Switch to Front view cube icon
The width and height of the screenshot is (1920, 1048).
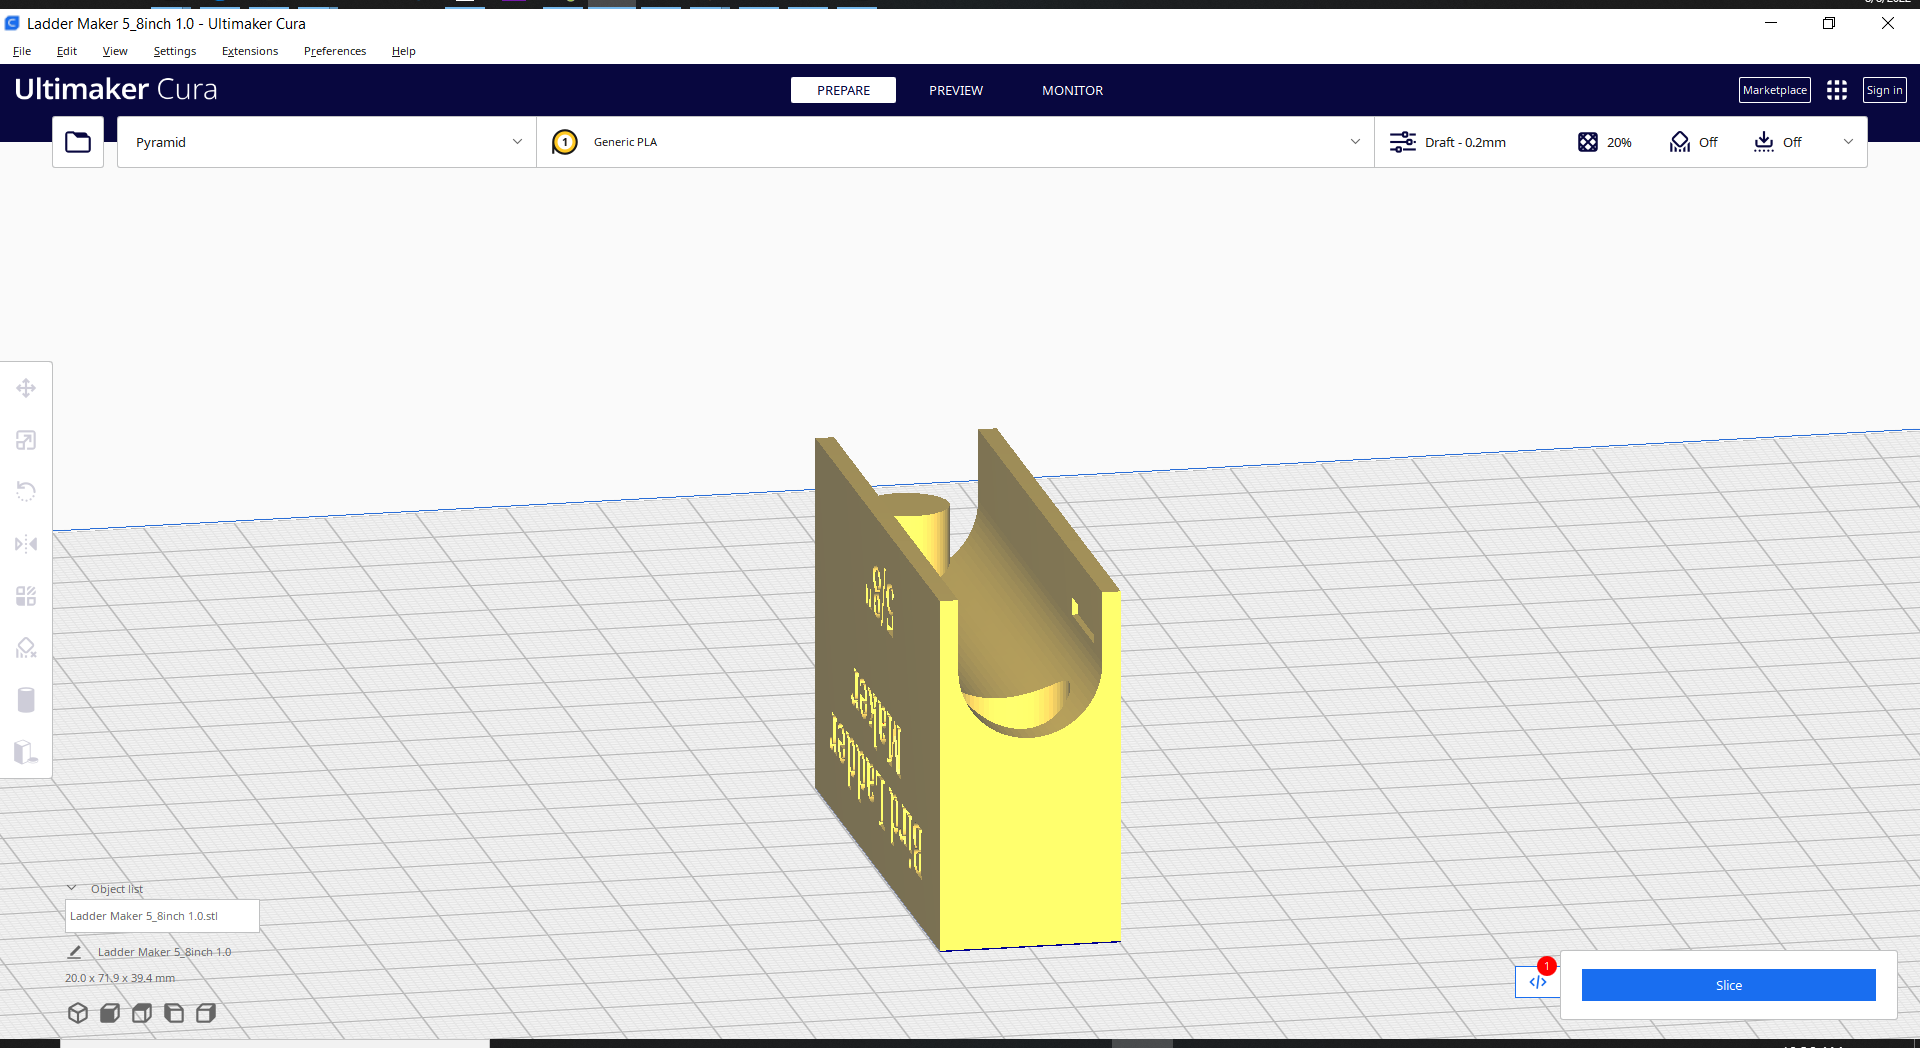pyautogui.click(x=110, y=1013)
